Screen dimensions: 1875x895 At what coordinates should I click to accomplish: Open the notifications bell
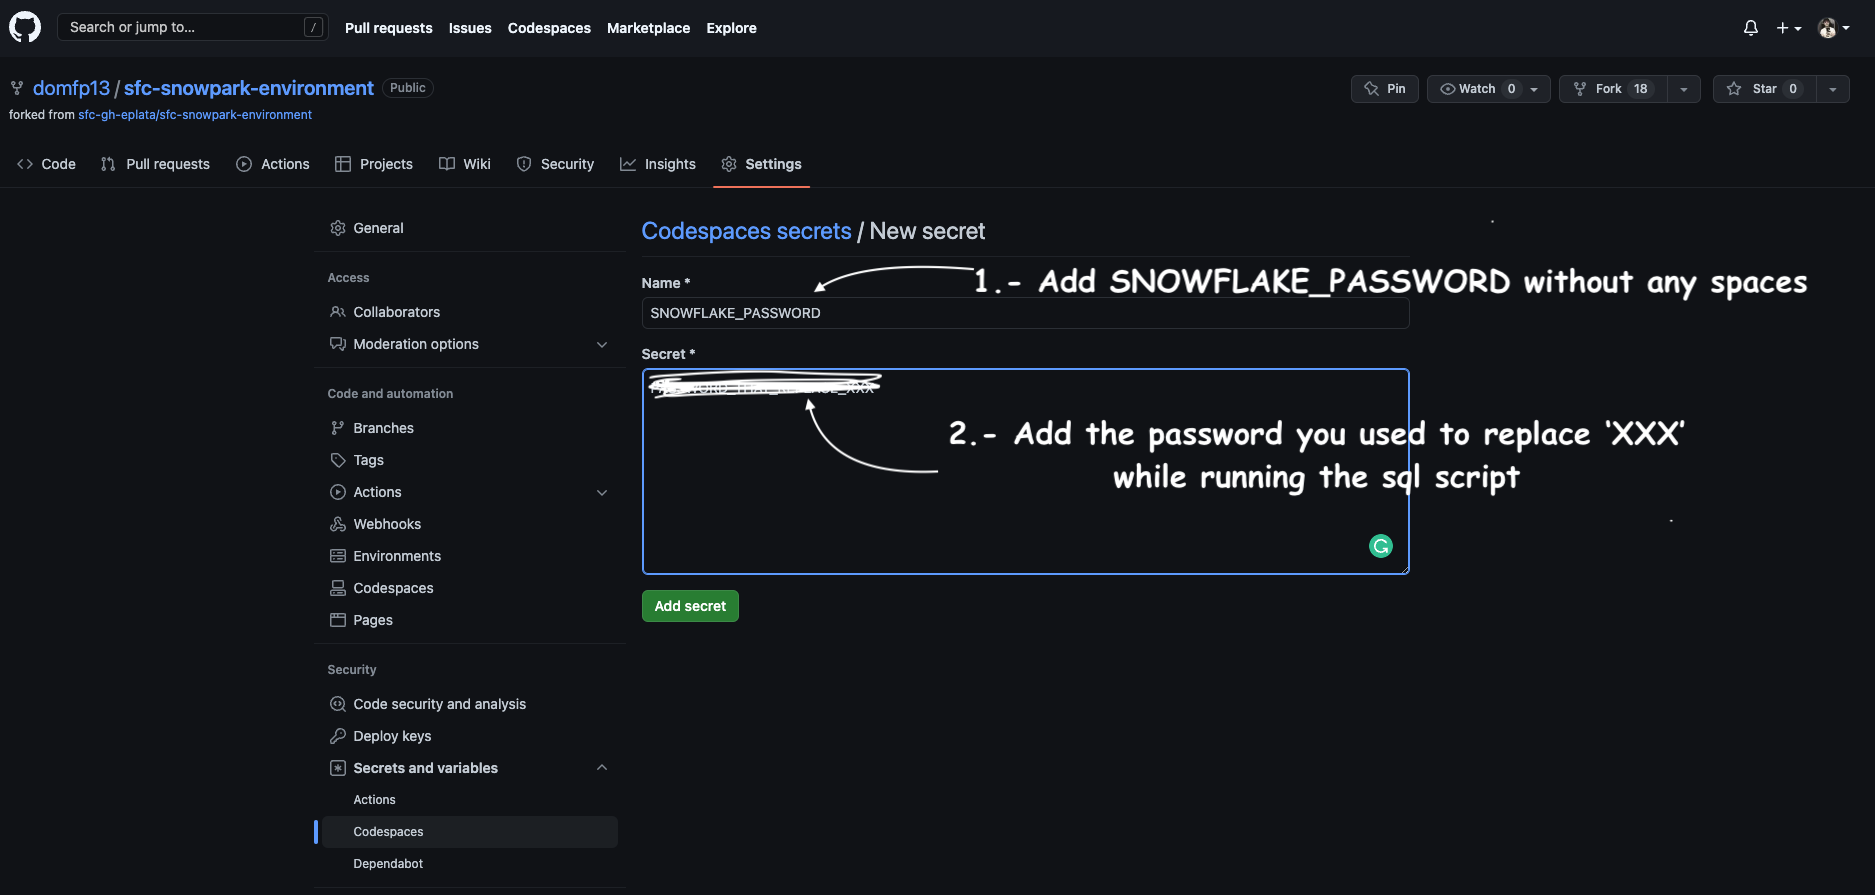[1750, 28]
